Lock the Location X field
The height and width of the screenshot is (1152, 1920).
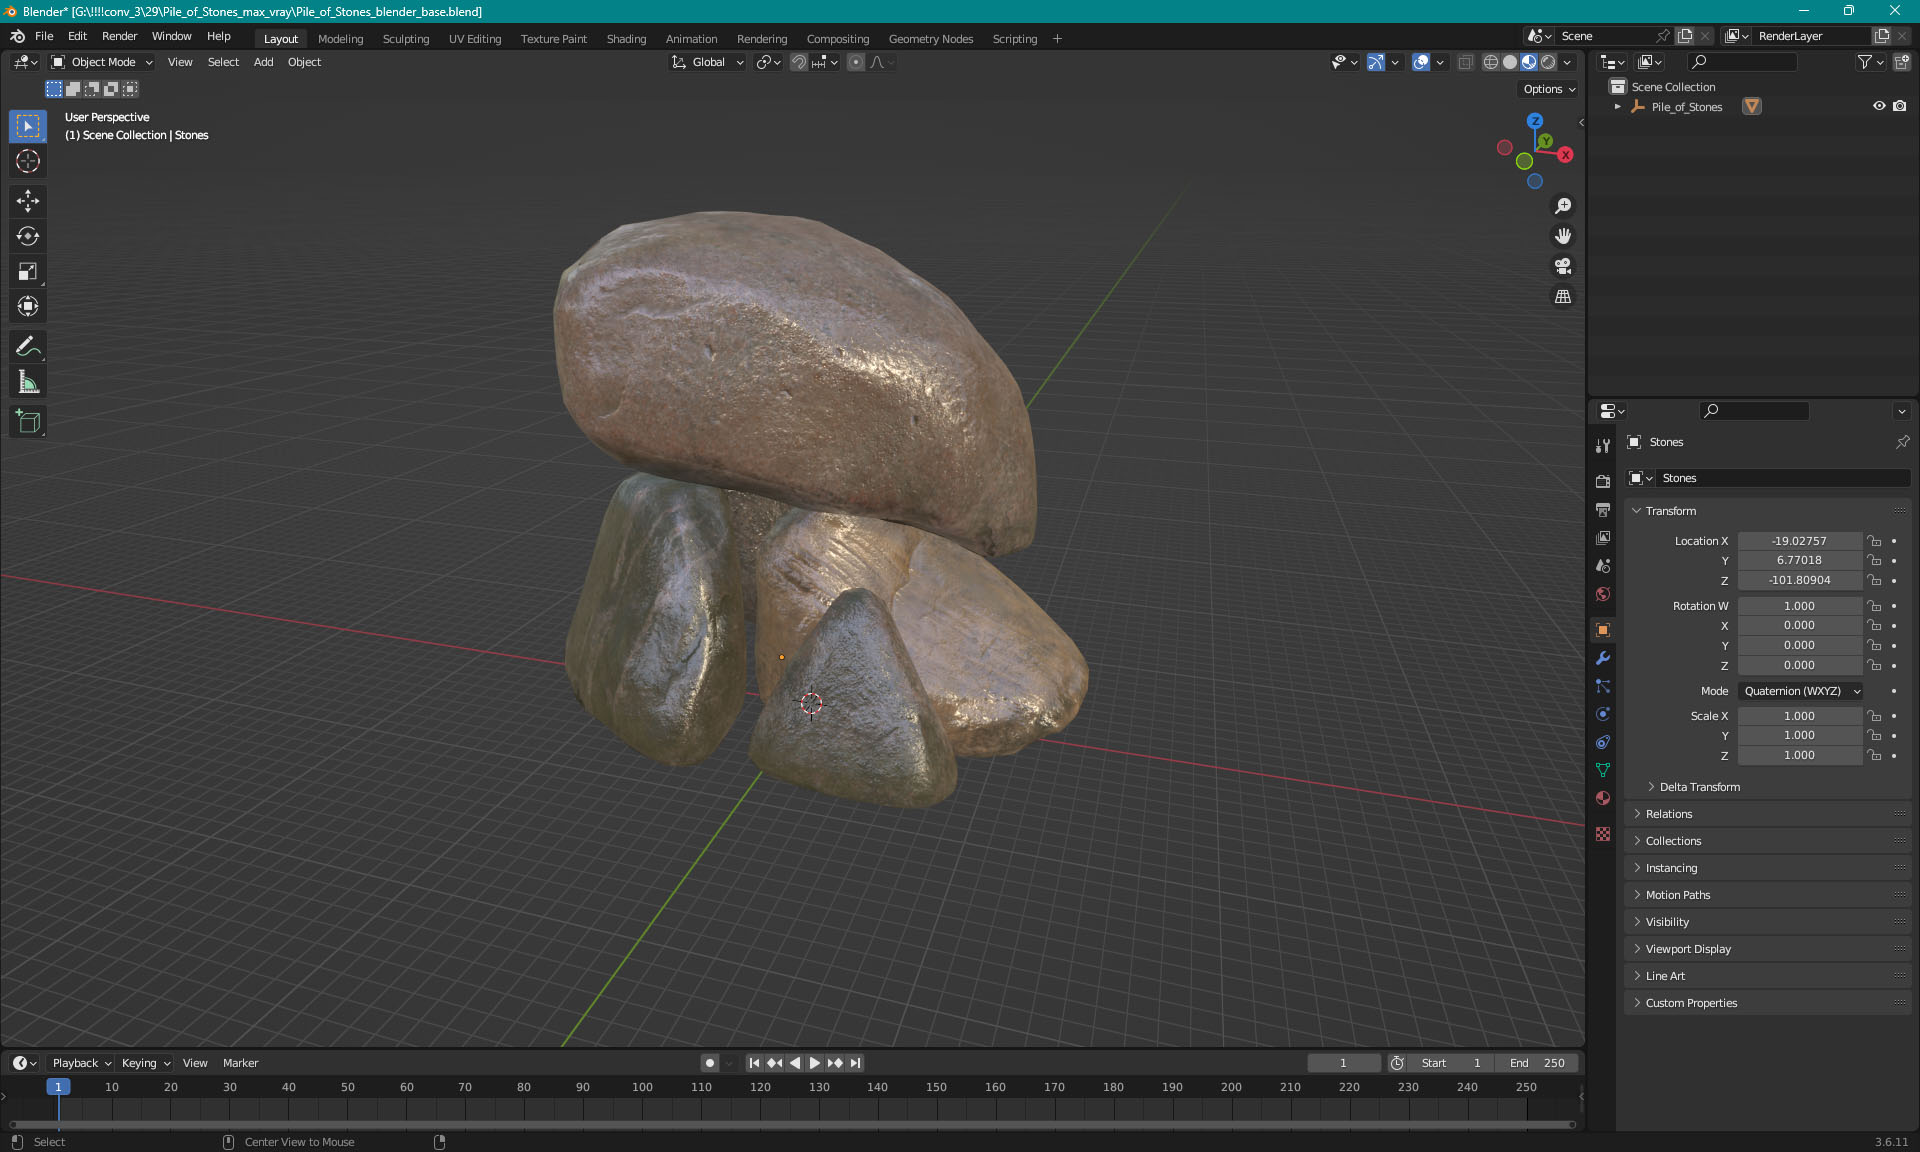pyautogui.click(x=1874, y=541)
